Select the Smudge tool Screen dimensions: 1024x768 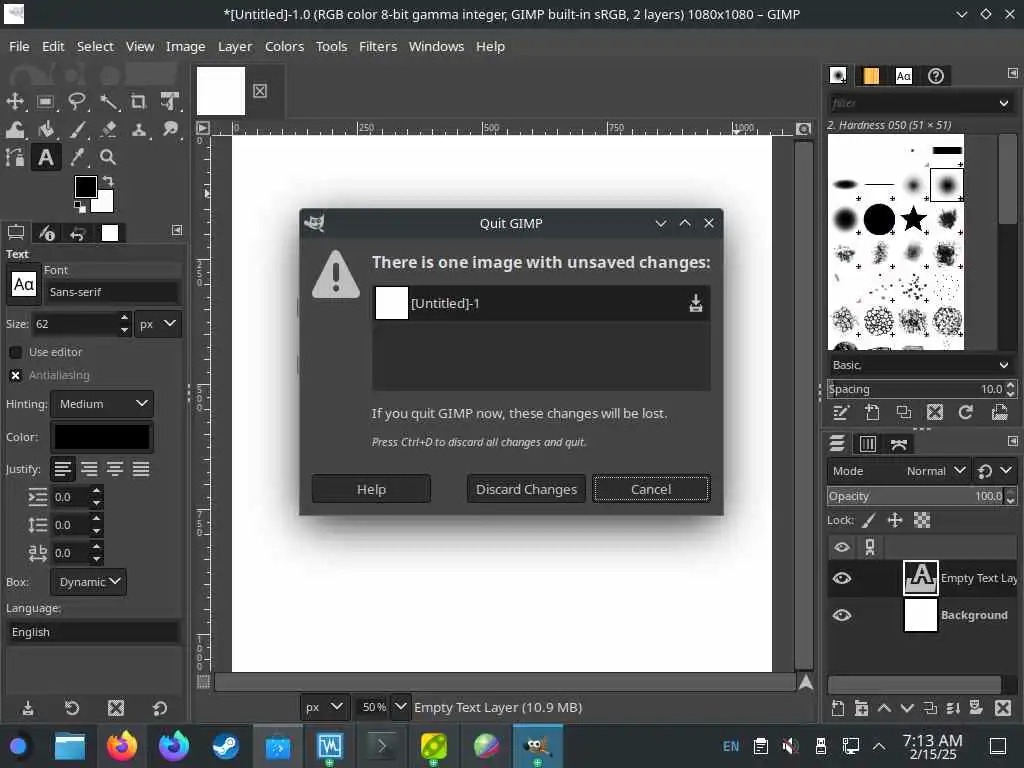pyautogui.click(x=170, y=129)
